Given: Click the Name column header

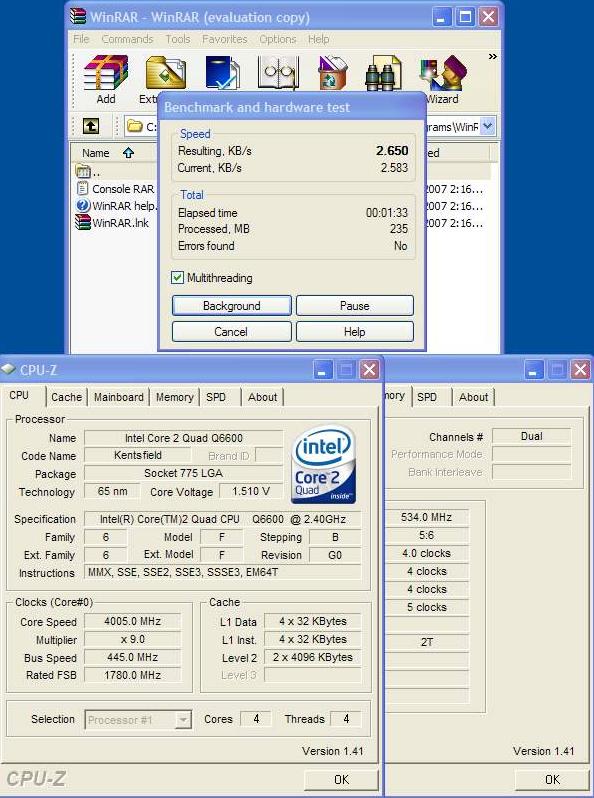Looking at the screenshot, I should pyautogui.click(x=96, y=153).
